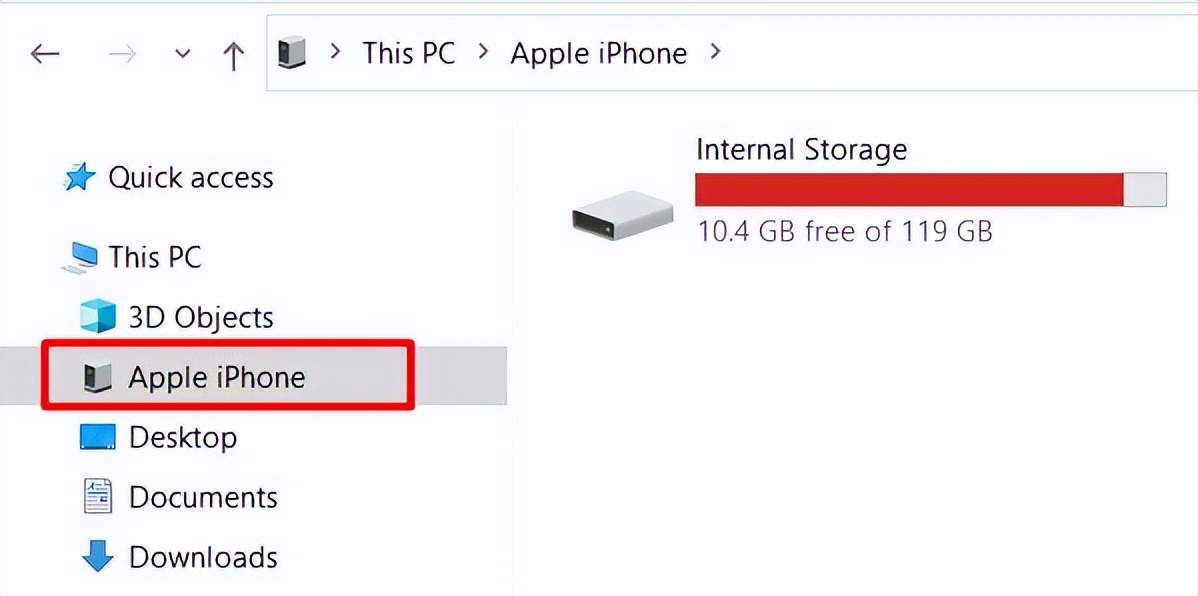Click the forward navigation arrow
This screenshot has height=596, width=1198.
pos(122,54)
